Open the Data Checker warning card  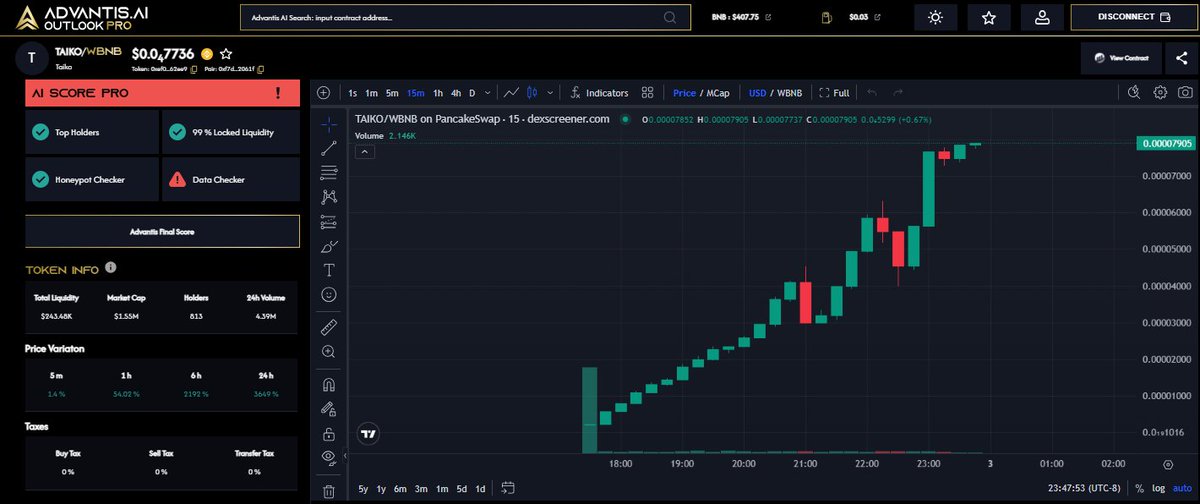click(231, 180)
